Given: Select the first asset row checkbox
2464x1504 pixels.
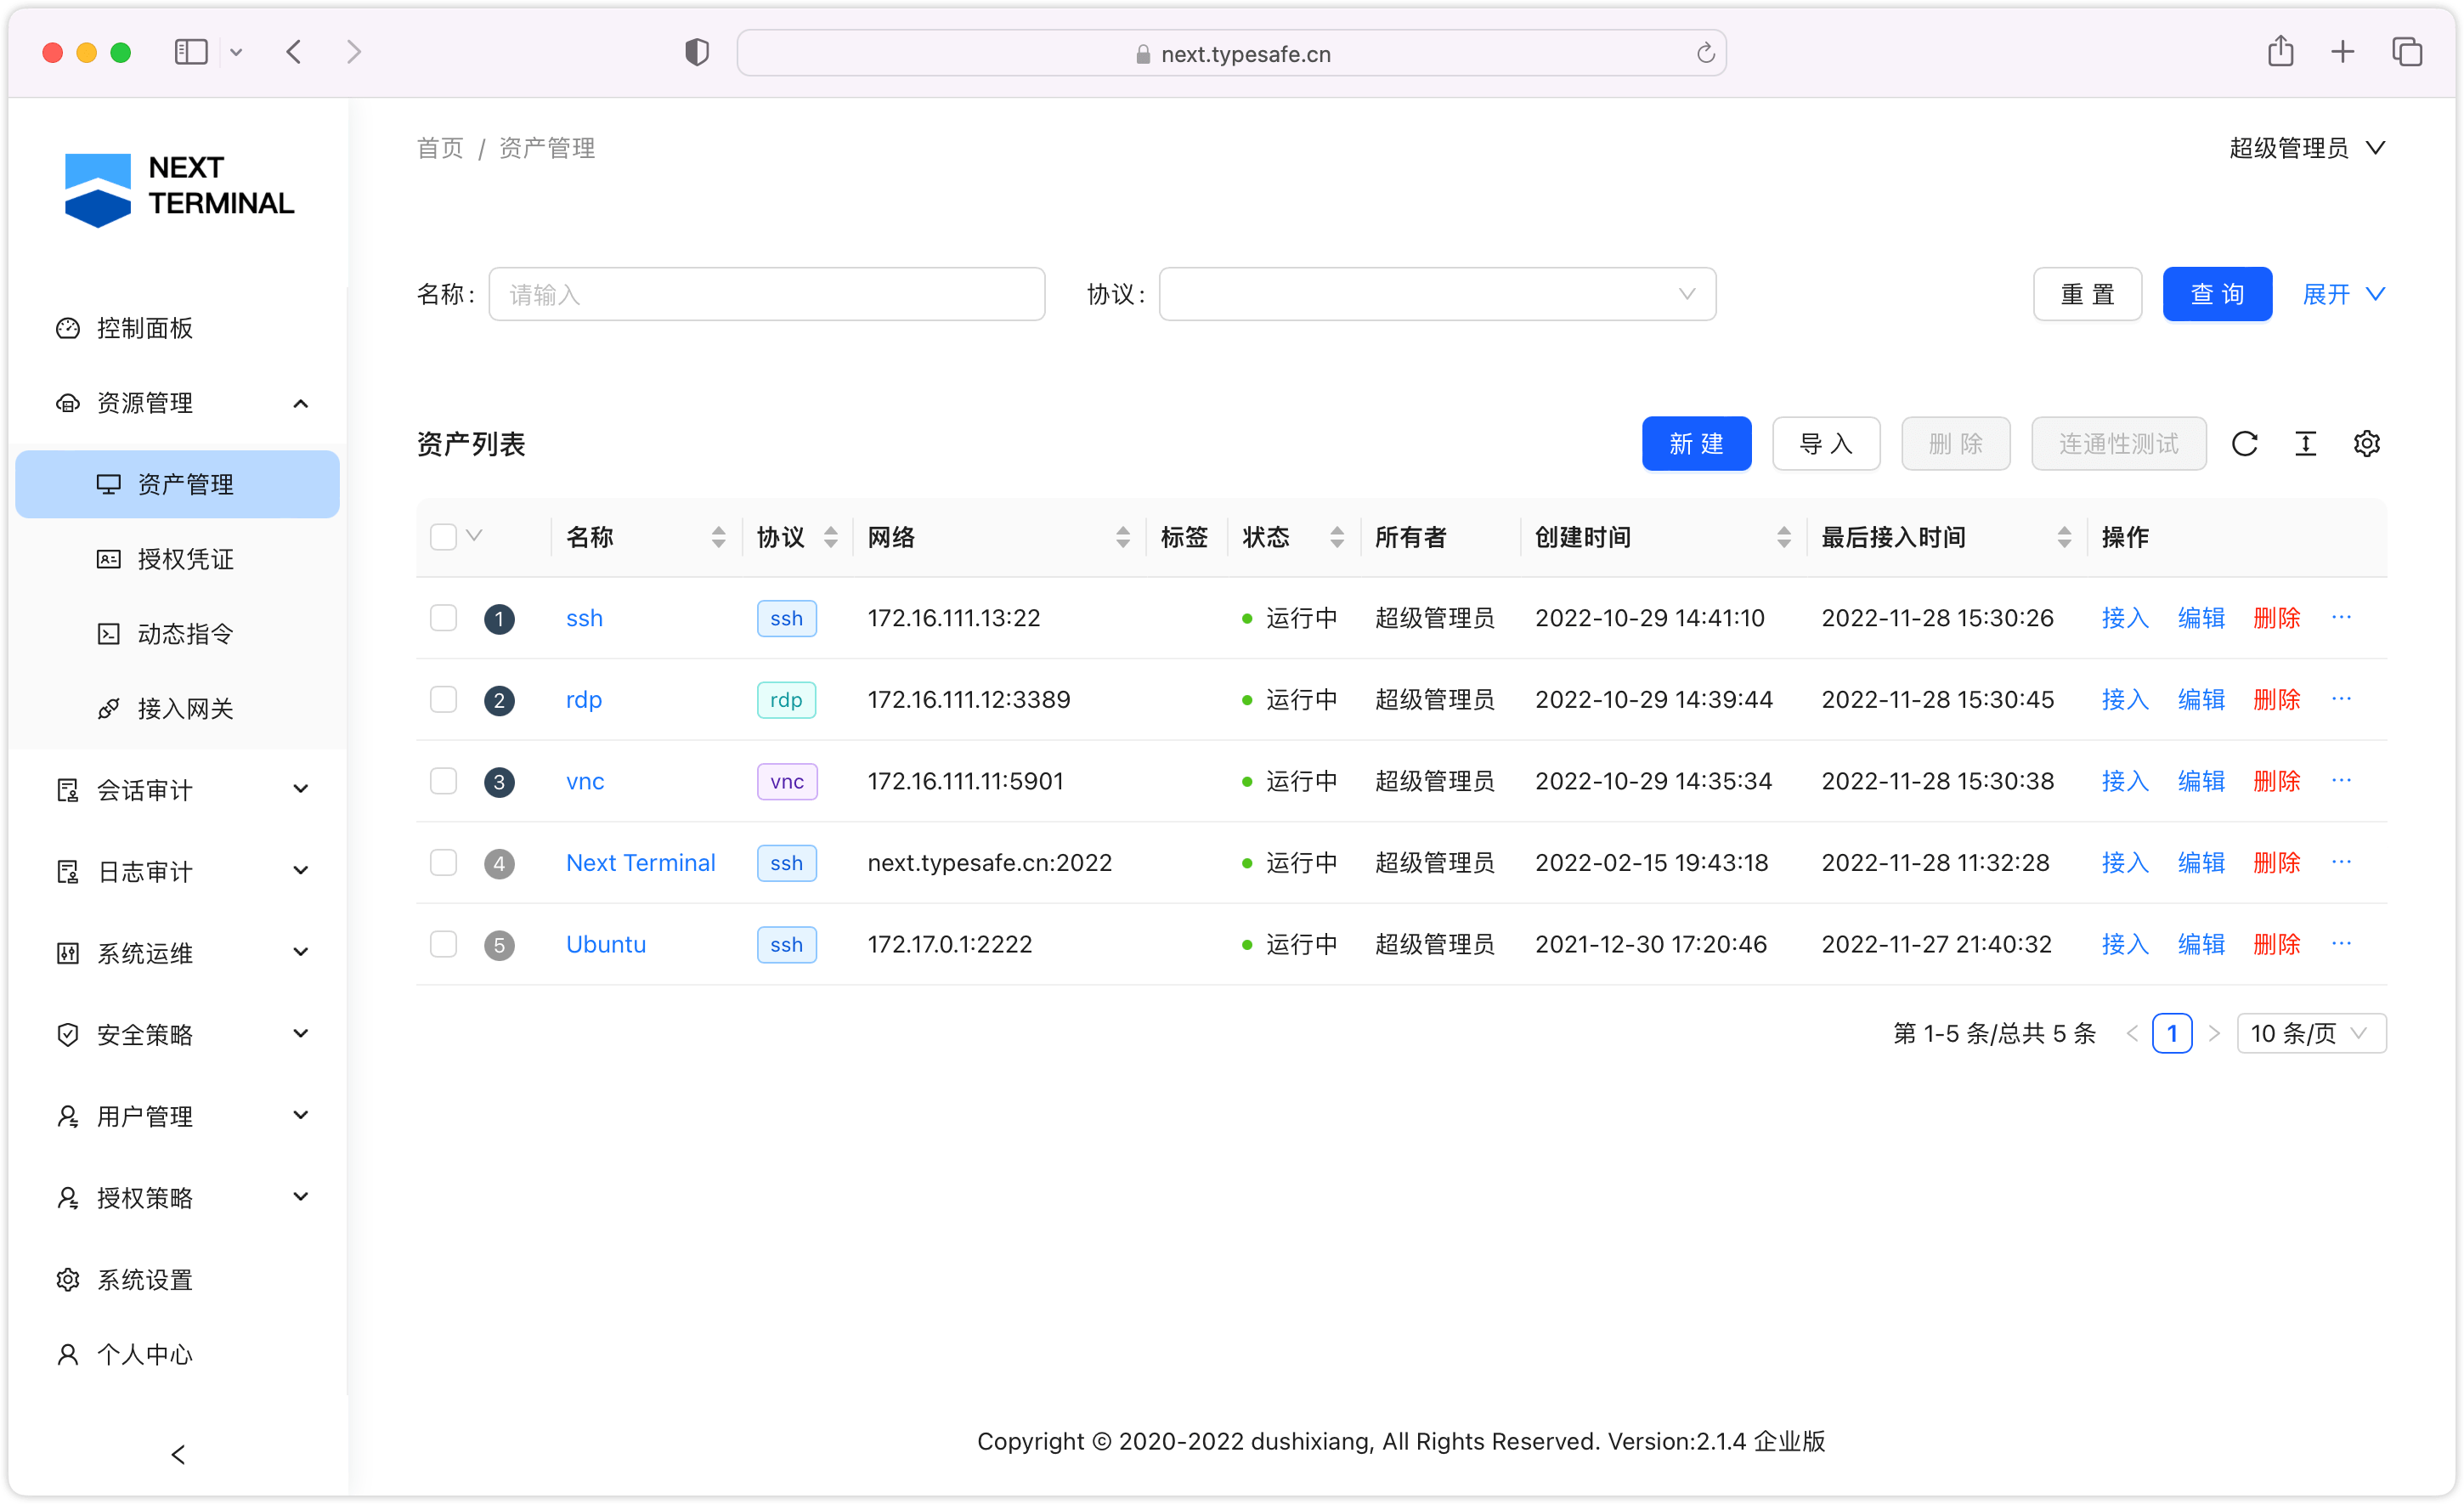Looking at the screenshot, I should point(444,616).
